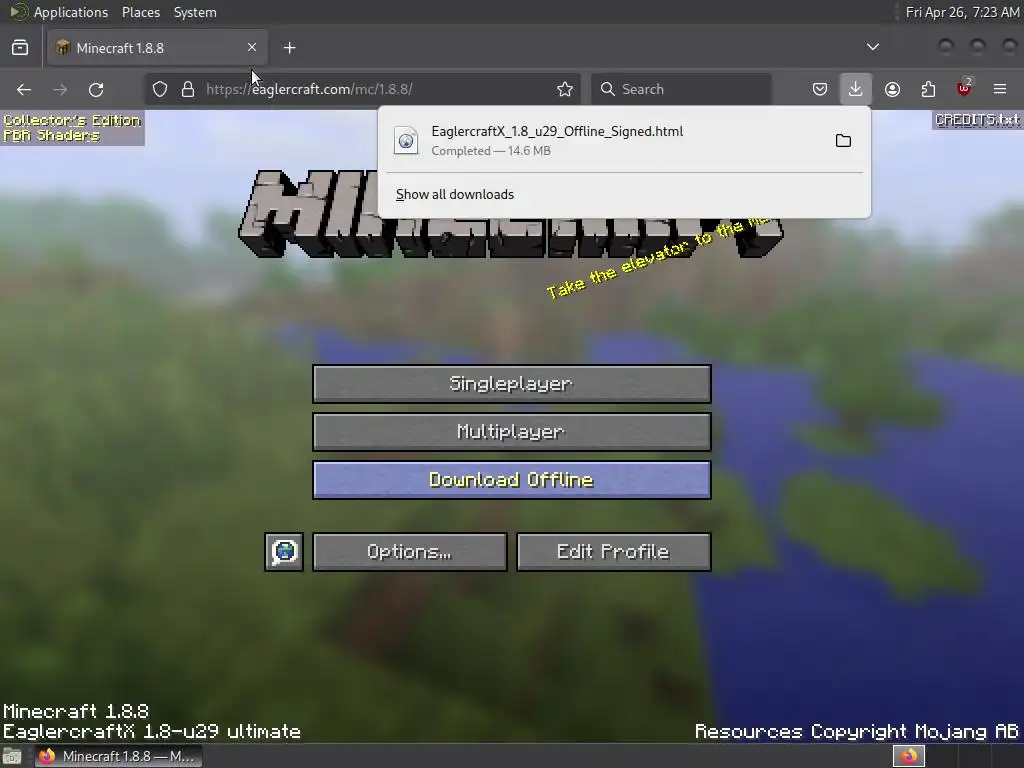Switch to Minecraft 1.8.8 taskbar window
Screen dimensions: 1024x768
tap(118, 756)
